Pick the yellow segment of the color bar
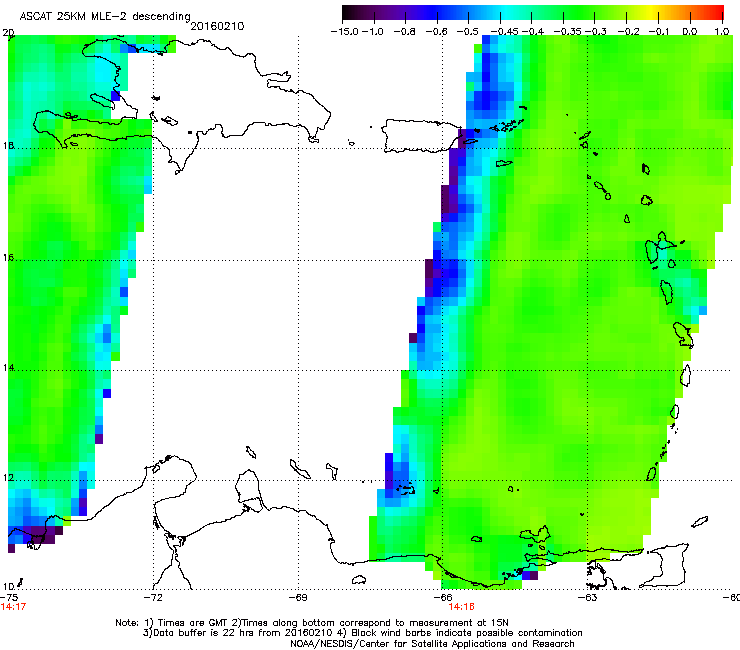Image resolution: width=740 pixels, height=650 pixels. (x=654, y=13)
